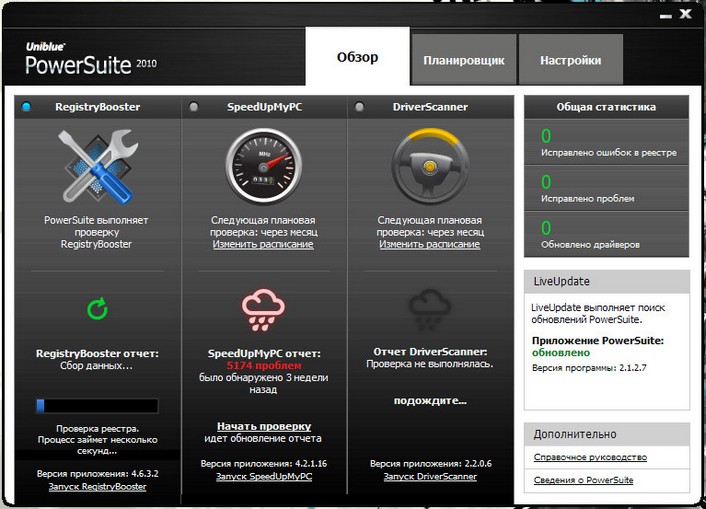
Task: Click Изменить расписание under SpeedUpMyPC
Action: pos(263,244)
